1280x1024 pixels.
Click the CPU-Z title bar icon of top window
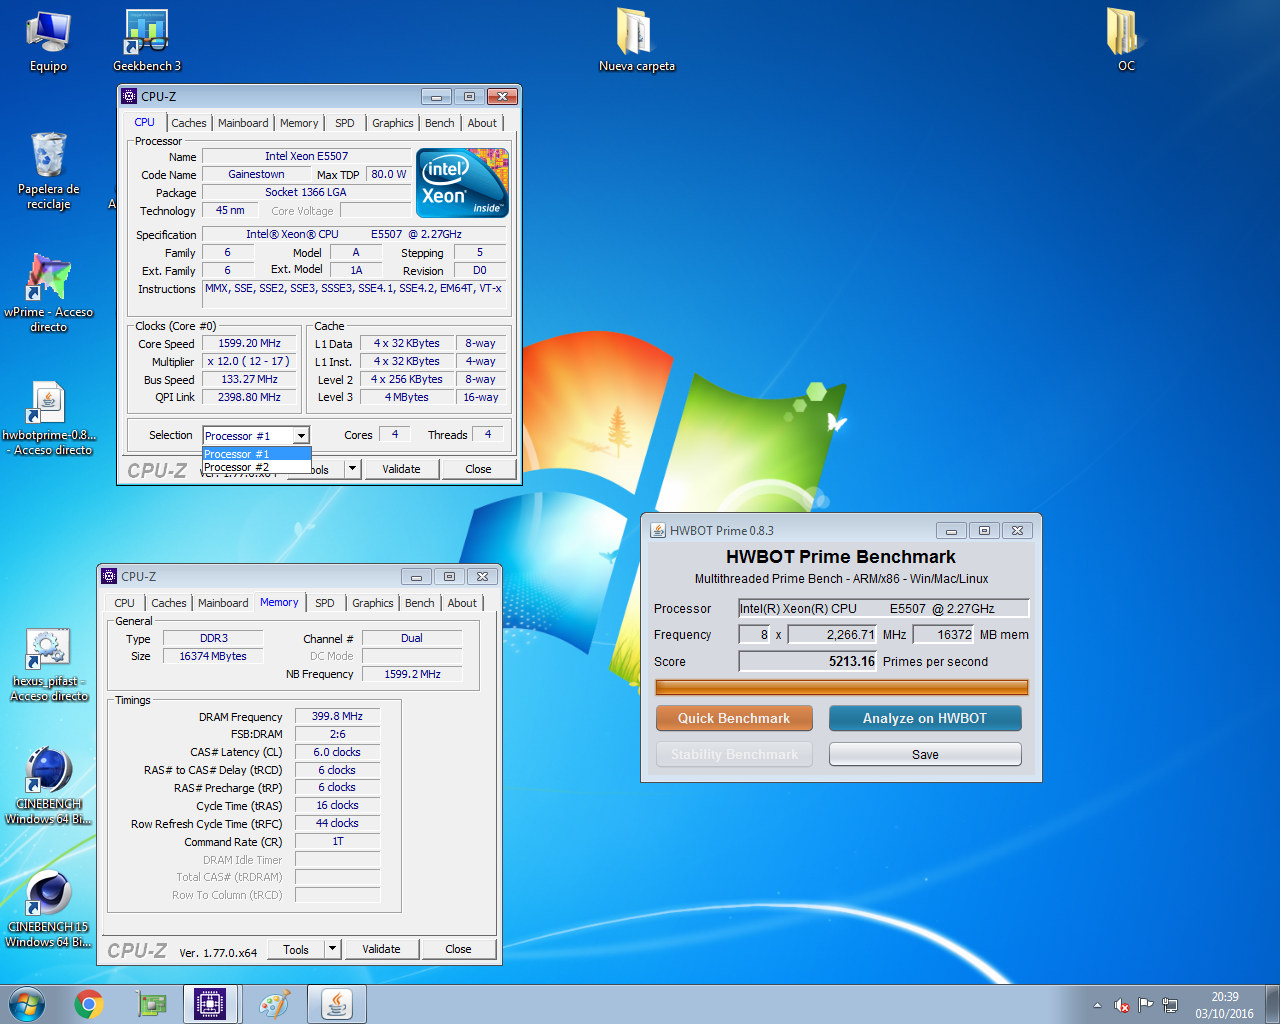pos(129,96)
